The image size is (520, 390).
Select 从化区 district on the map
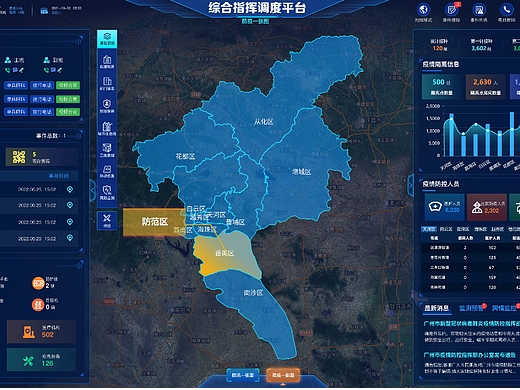point(264,122)
